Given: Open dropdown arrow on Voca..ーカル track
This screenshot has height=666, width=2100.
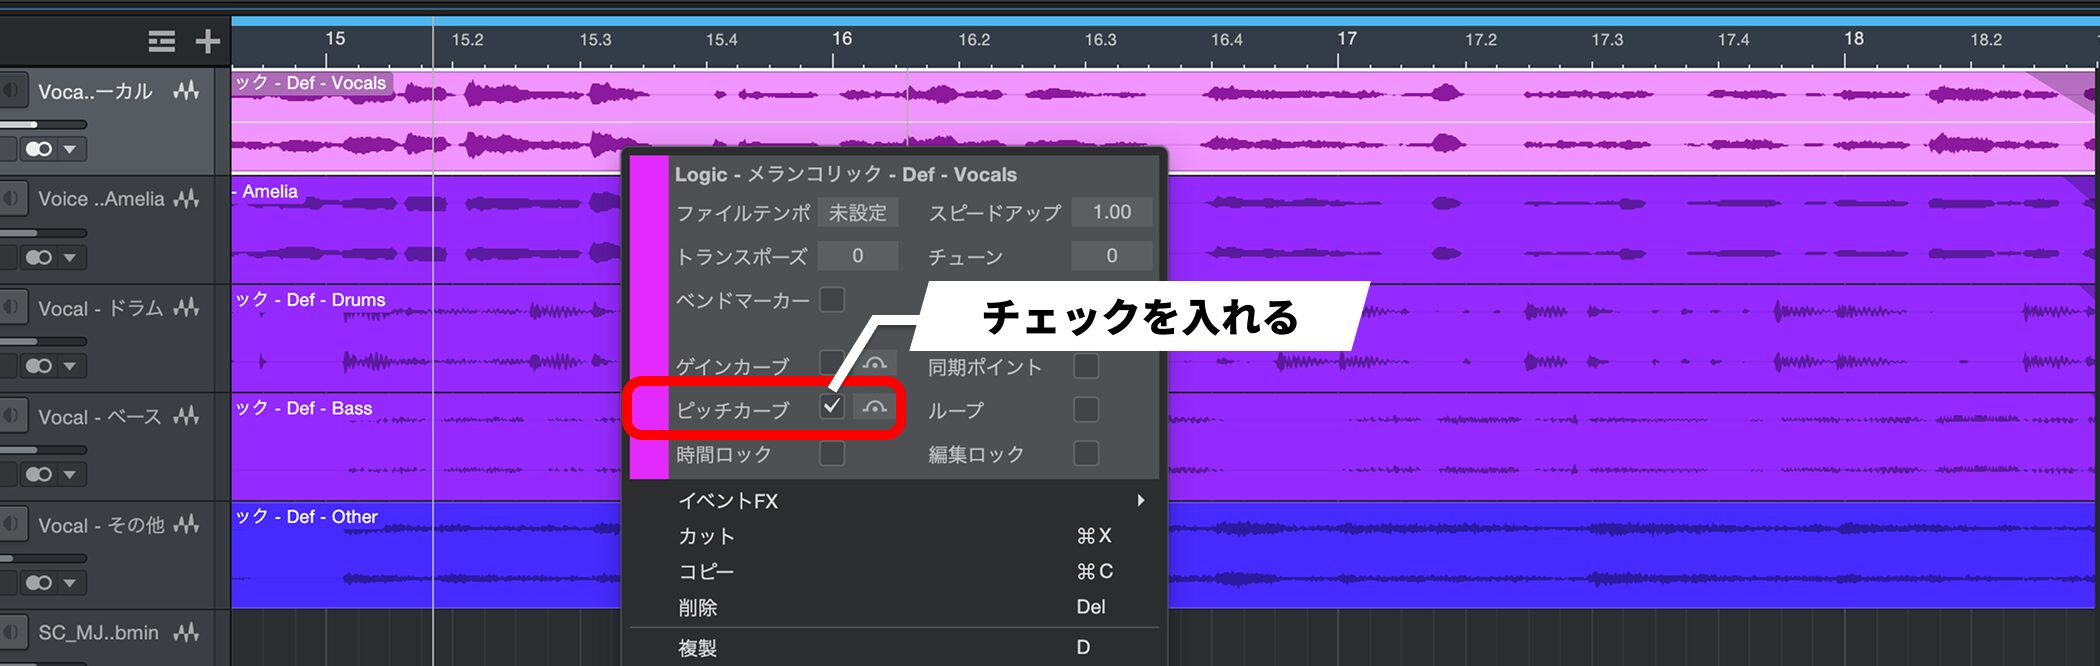Looking at the screenshot, I should pos(71,149).
